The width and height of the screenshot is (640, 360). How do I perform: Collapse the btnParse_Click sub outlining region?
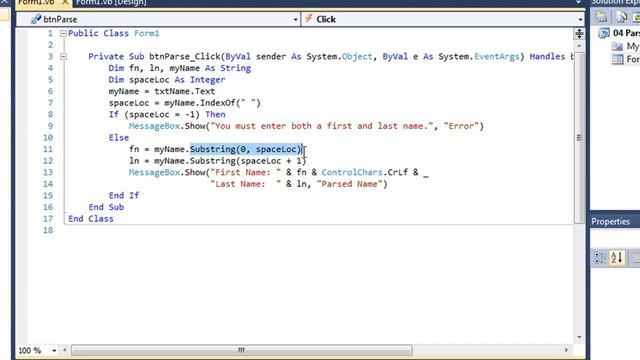point(63,57)
